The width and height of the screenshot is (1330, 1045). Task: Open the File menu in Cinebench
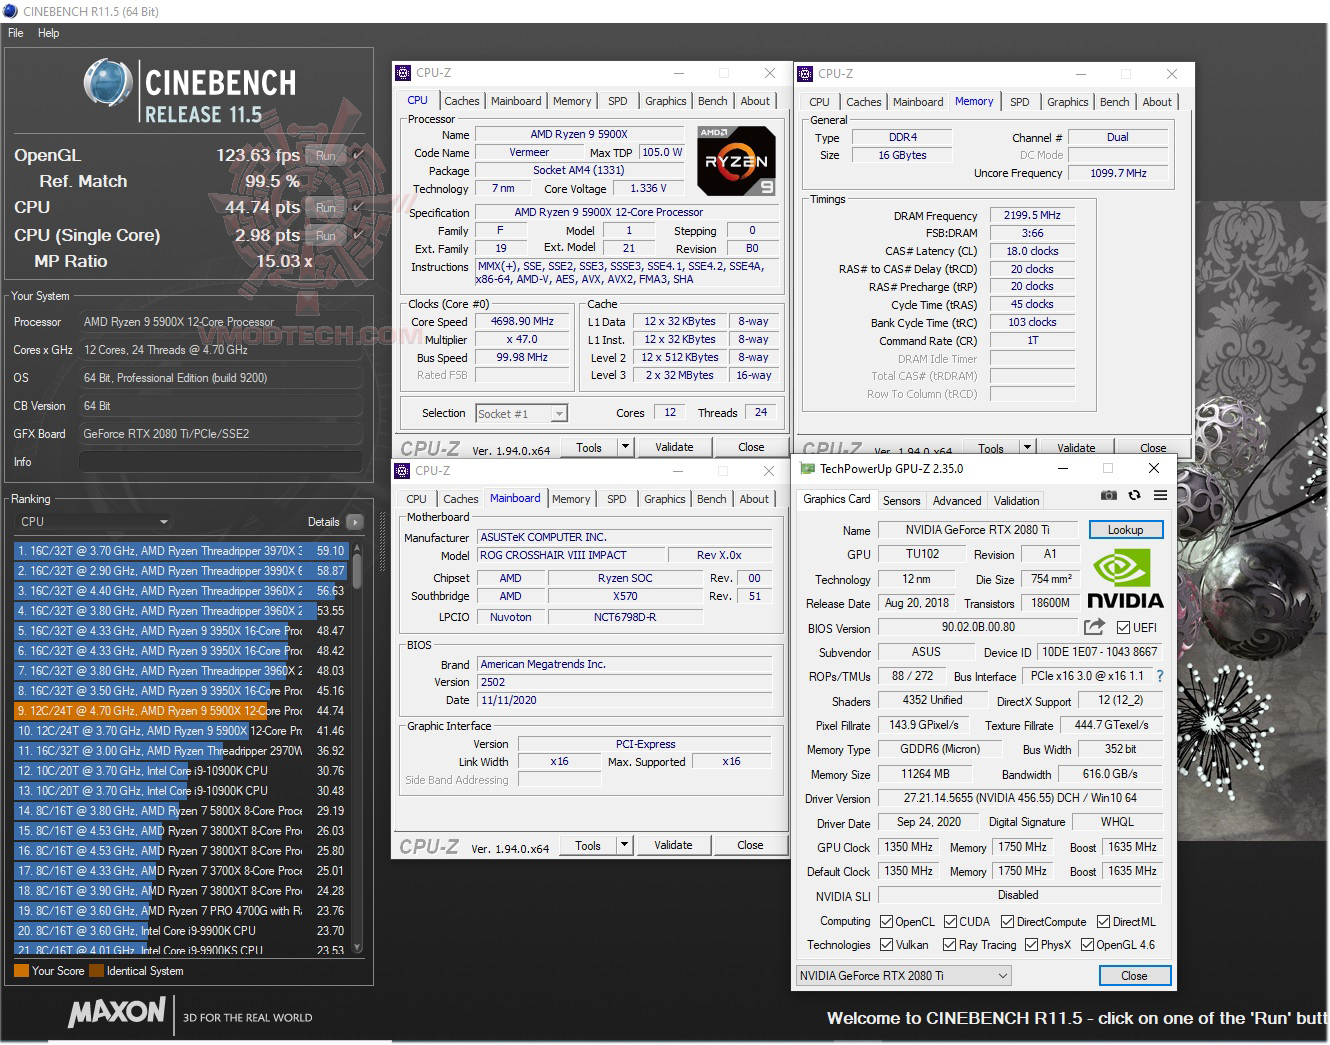pyautogui.click(x=16, y=33)
